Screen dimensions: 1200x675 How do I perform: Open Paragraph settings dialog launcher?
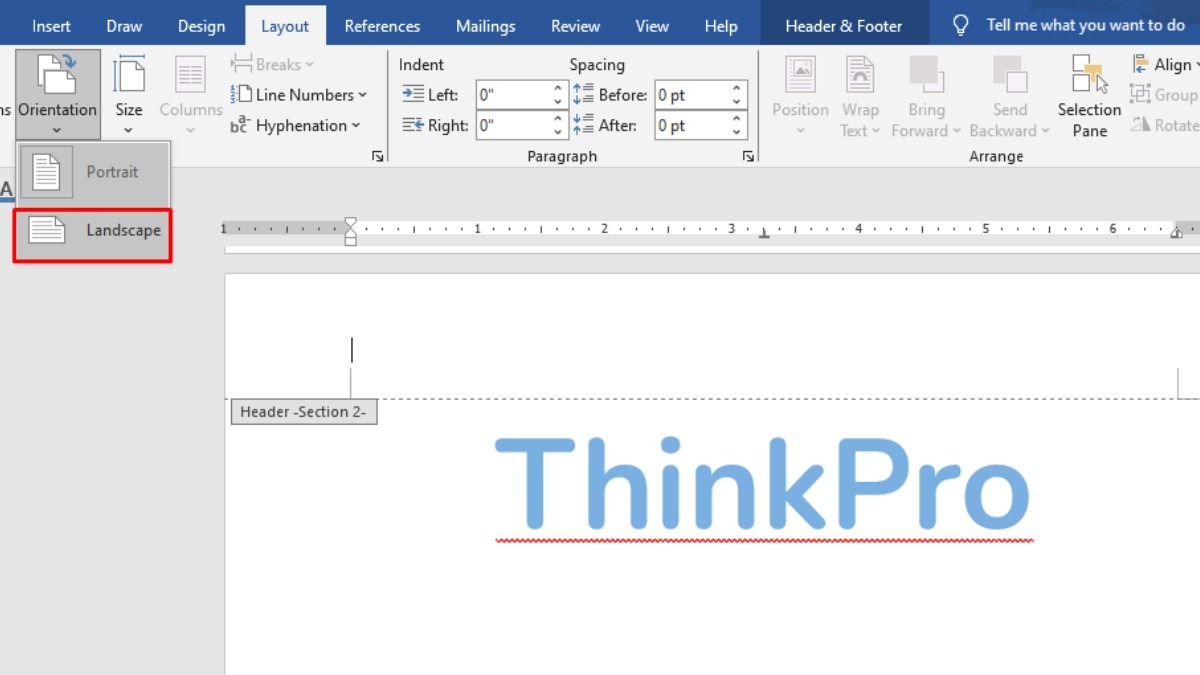pos(748,156)
